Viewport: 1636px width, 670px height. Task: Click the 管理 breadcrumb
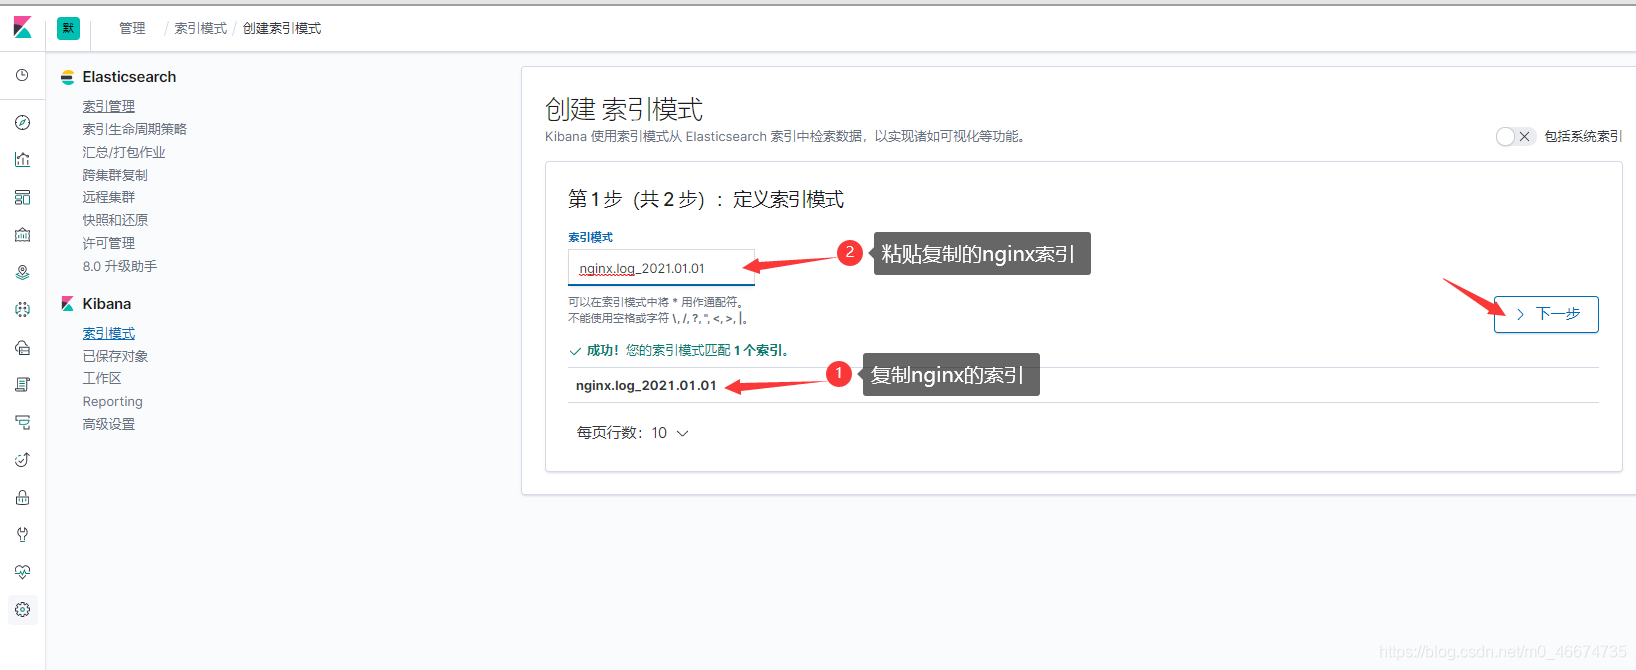(132, 28)
